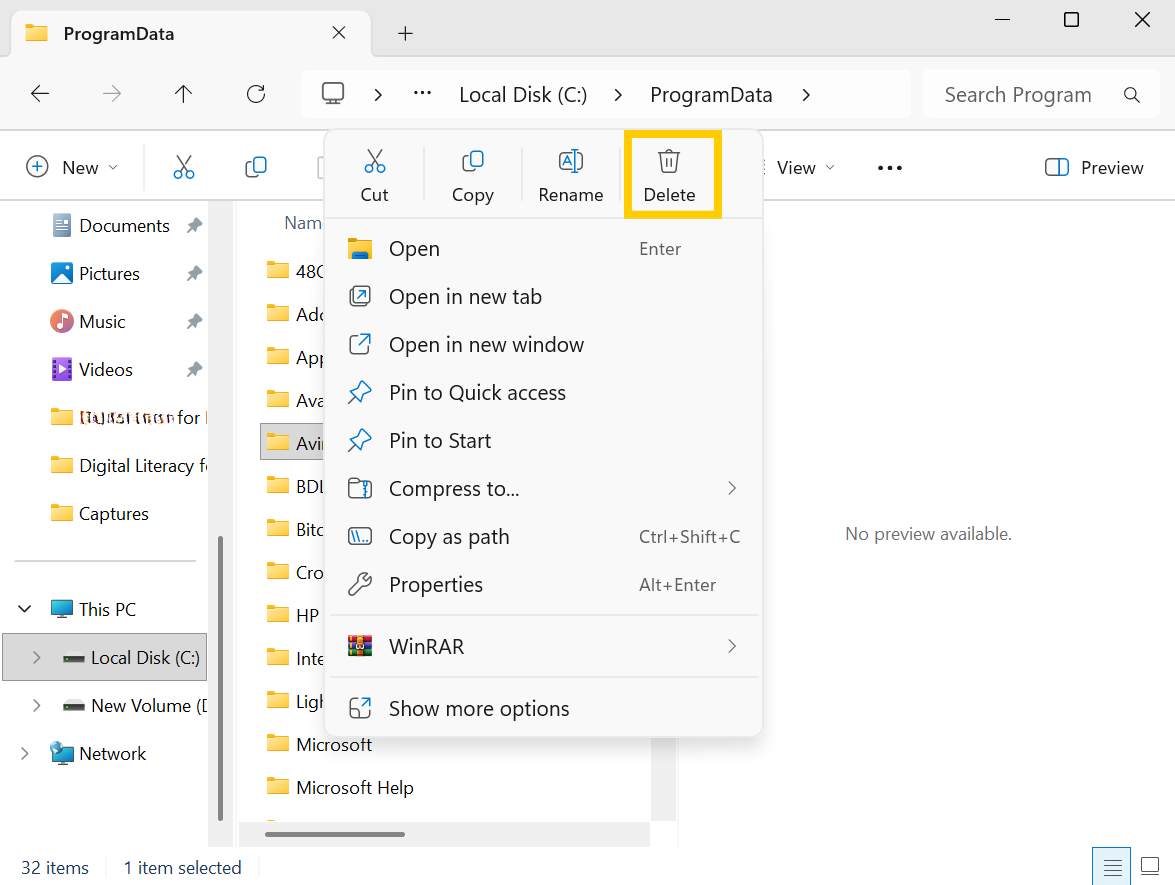
Task: Choose Pin to Quick access
Action: pos(544,393)
